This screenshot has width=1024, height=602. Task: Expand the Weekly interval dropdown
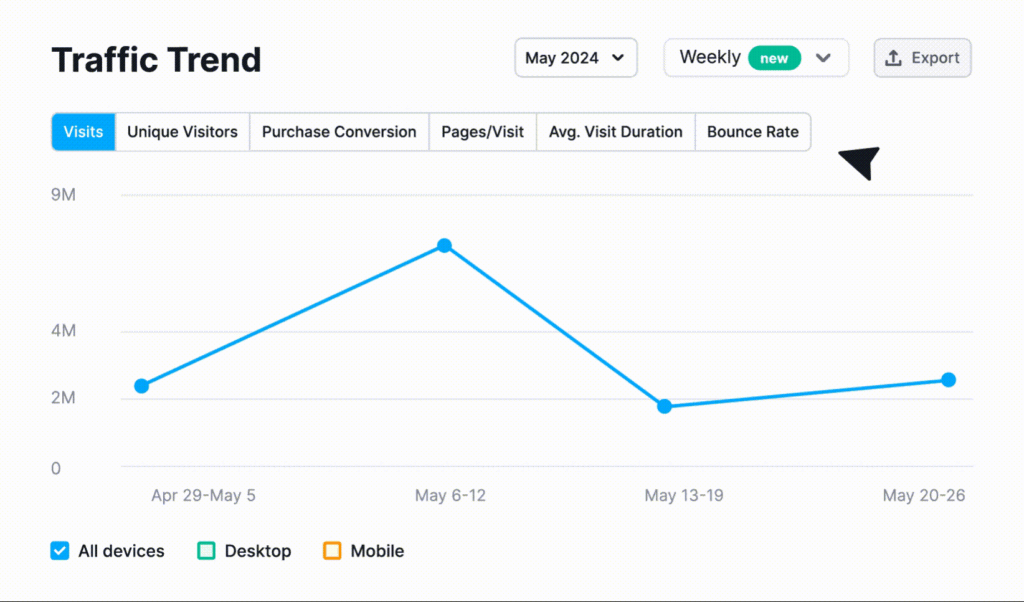click(710, 58)
